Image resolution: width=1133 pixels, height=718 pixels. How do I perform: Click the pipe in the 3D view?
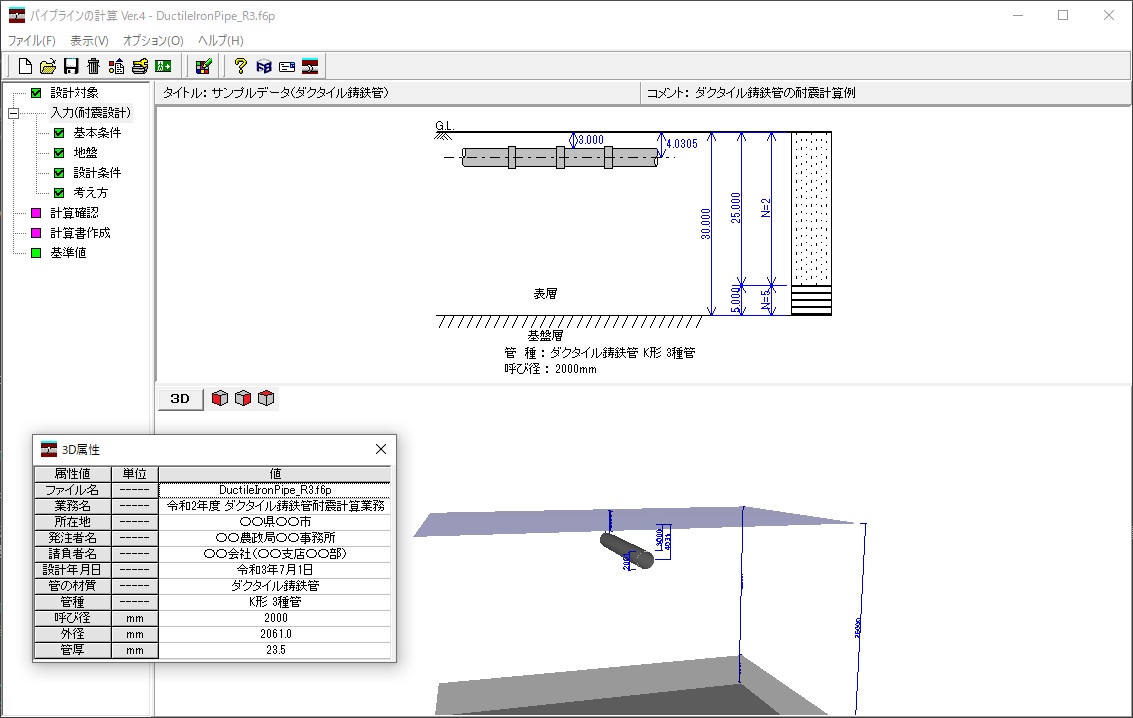tap(627, 550)
